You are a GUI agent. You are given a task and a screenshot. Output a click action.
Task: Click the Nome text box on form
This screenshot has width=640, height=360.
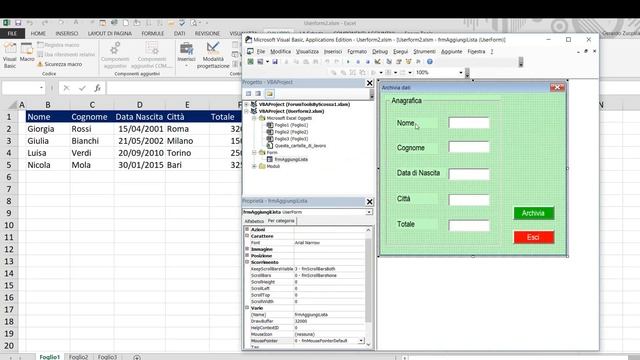[x=469, y=123]
